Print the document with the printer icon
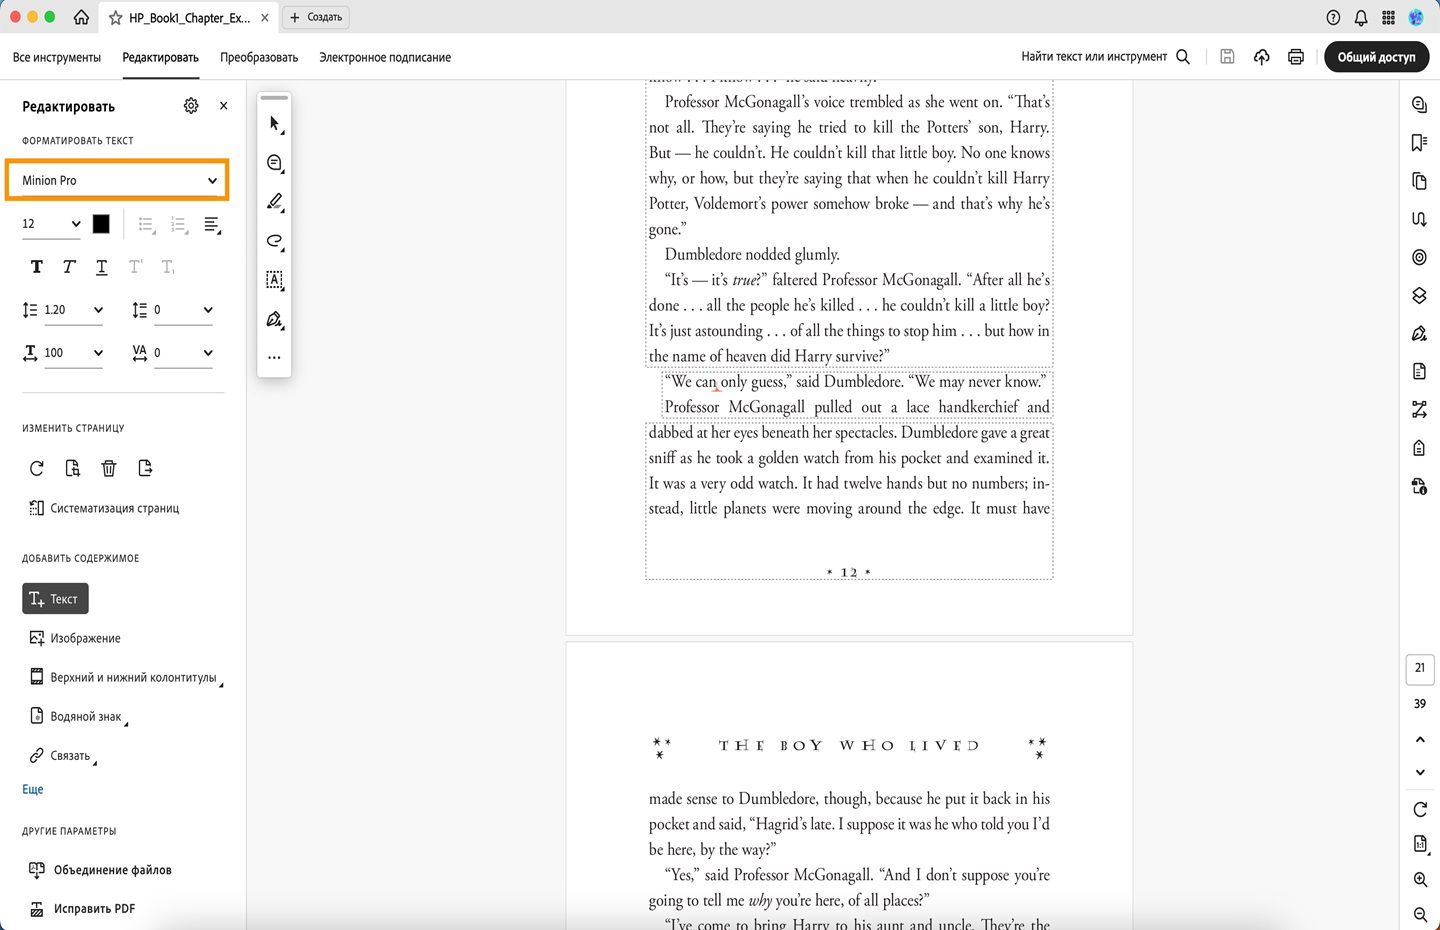Viewport: 1440px width, 930px height. [x=1296, y=57]
